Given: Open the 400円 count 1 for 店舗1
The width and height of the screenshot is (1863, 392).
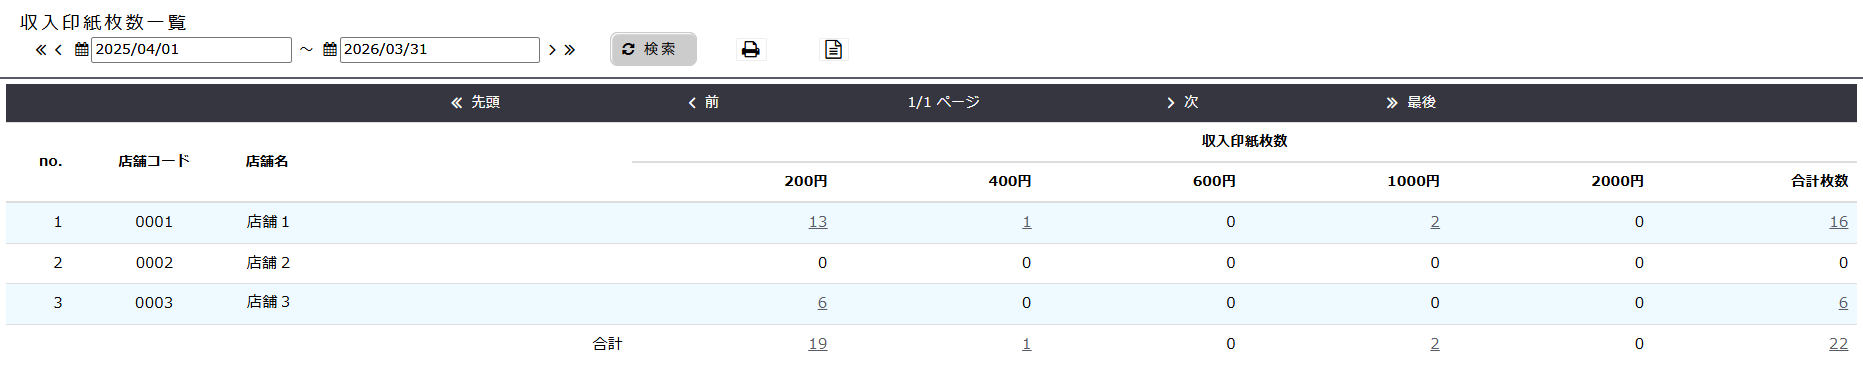Looking at the screenshot, I should [1027, 222].
